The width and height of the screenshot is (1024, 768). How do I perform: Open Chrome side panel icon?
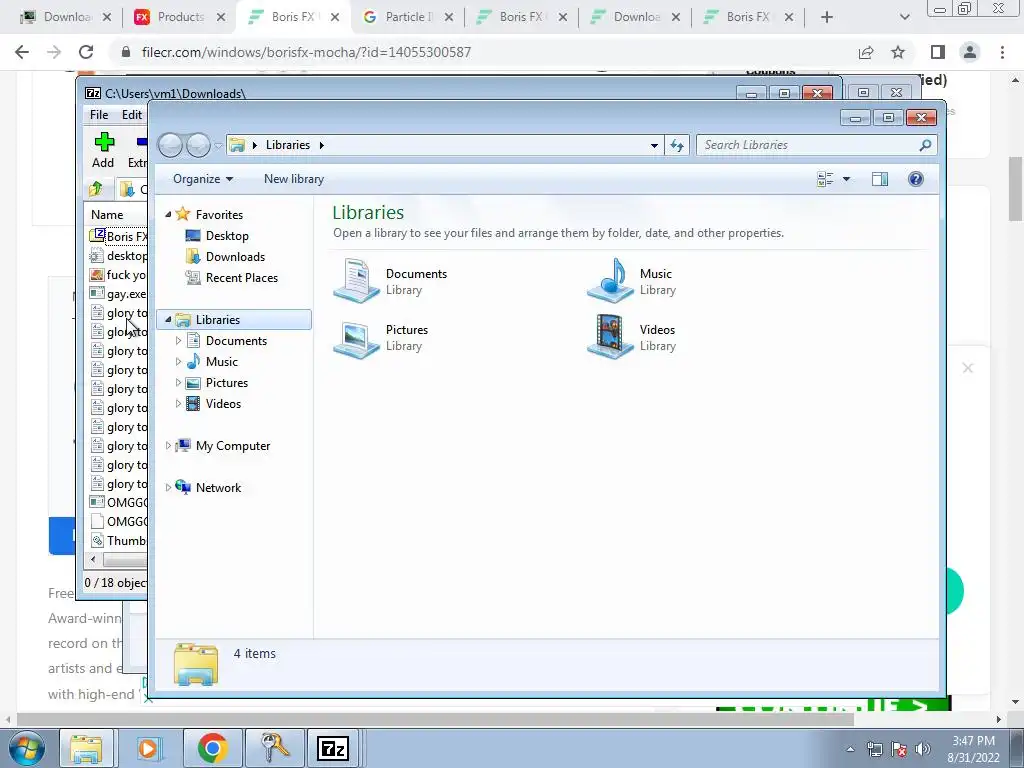click(938, 52)
